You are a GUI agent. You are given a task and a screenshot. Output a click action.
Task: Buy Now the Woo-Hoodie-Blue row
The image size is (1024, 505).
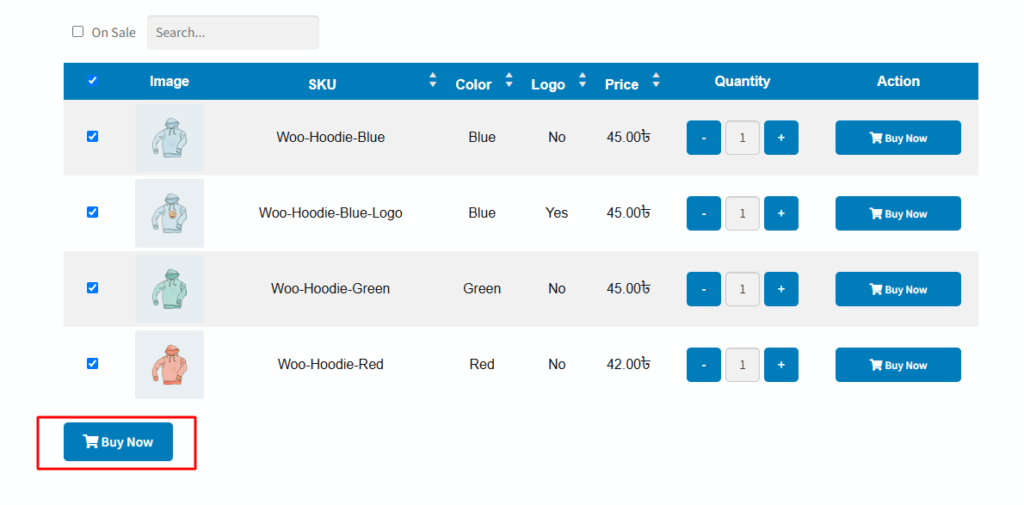point(898,138)
